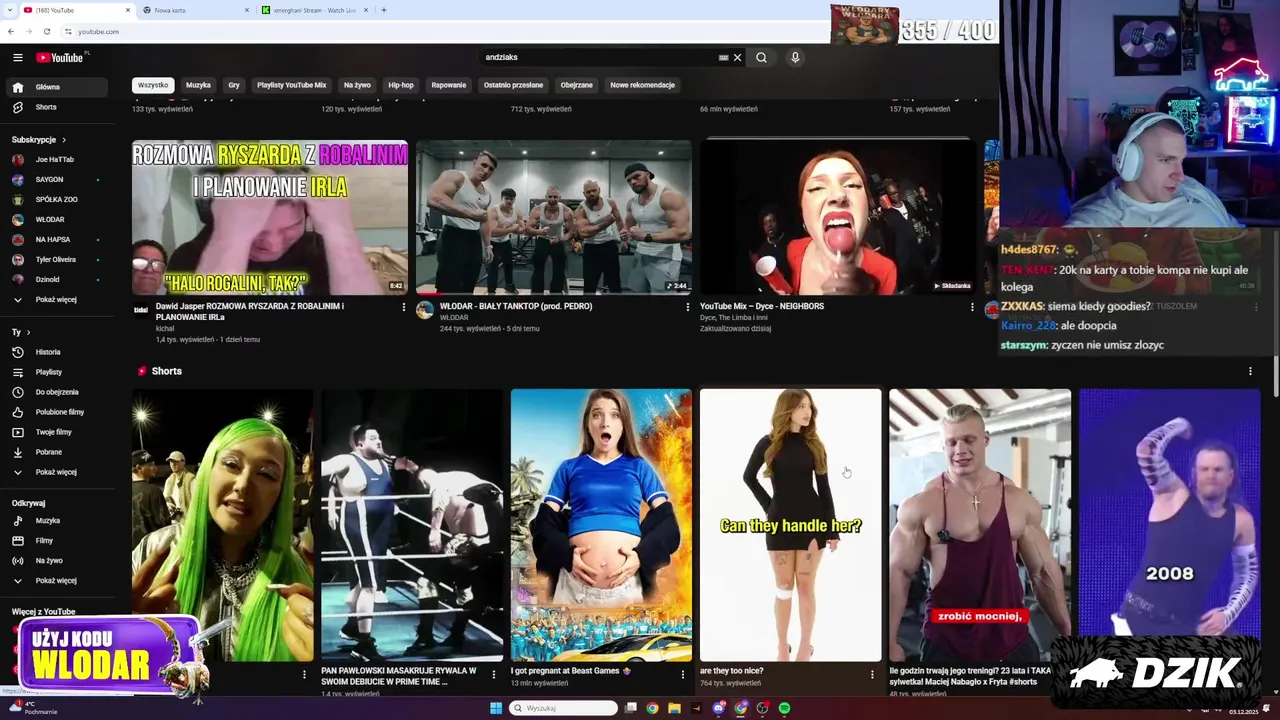
Task: Select the Nowe rekomendacje chip
Action: pos(643,85)
